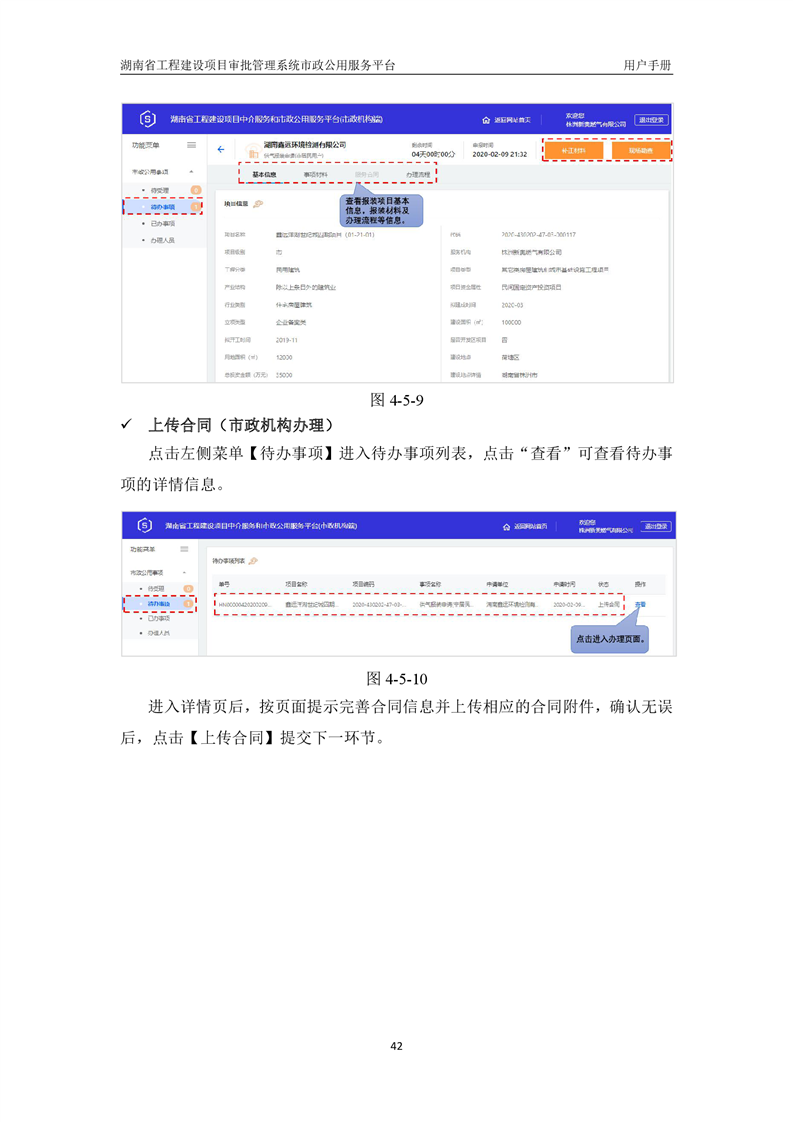The width and height of the screenshot is (793, 1122).
Task: Select 已办事项 in figure 4-5-9 sidebar
Action: coord(162,223)
